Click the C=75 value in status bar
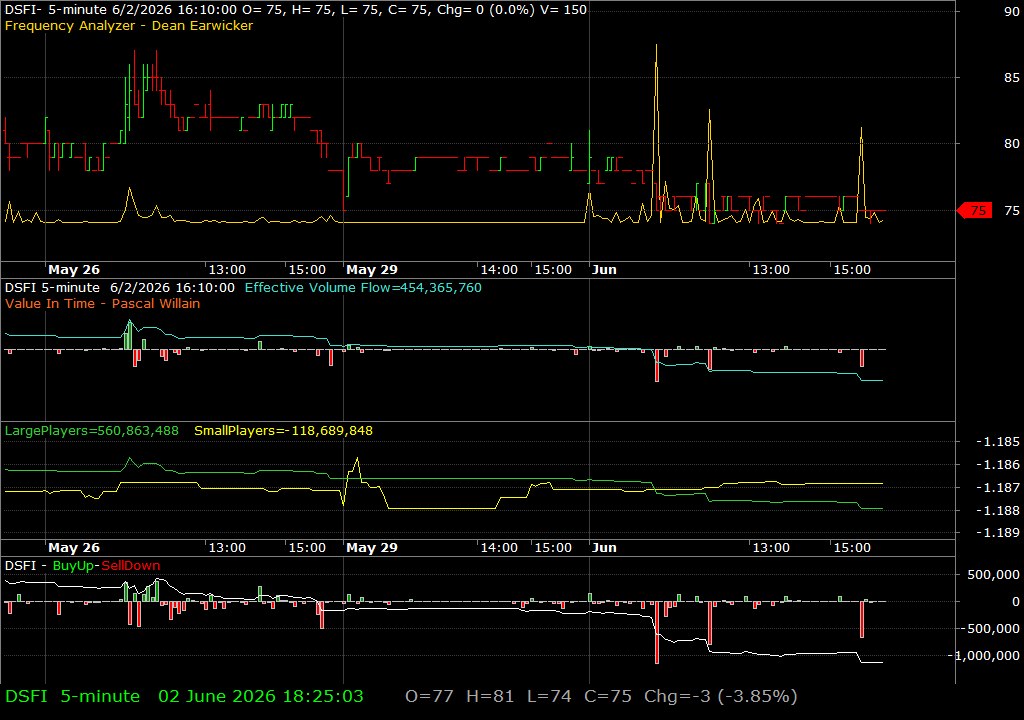 click(607, 696)
